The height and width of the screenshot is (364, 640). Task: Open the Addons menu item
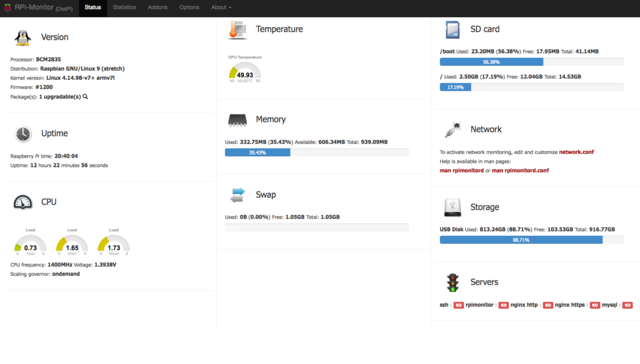pyautogui.click(x=158, y=7)
